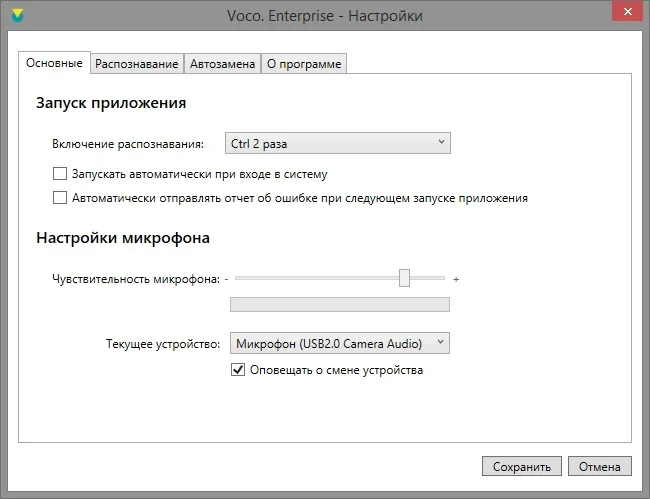This screenshot has width=650, height=499.
Task: Click the Запуск приложения heading
Action: click(x=111, y=103)
